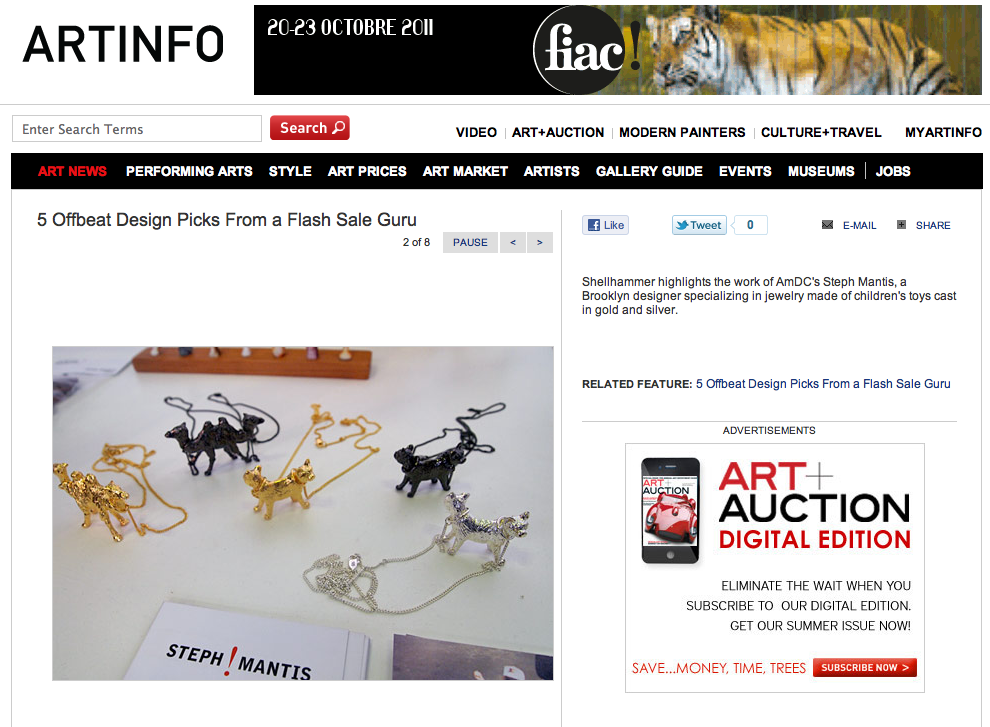Advance to next slide arrow
The height and width of the screenshot is (727, 990).
(x=540, y=243)
